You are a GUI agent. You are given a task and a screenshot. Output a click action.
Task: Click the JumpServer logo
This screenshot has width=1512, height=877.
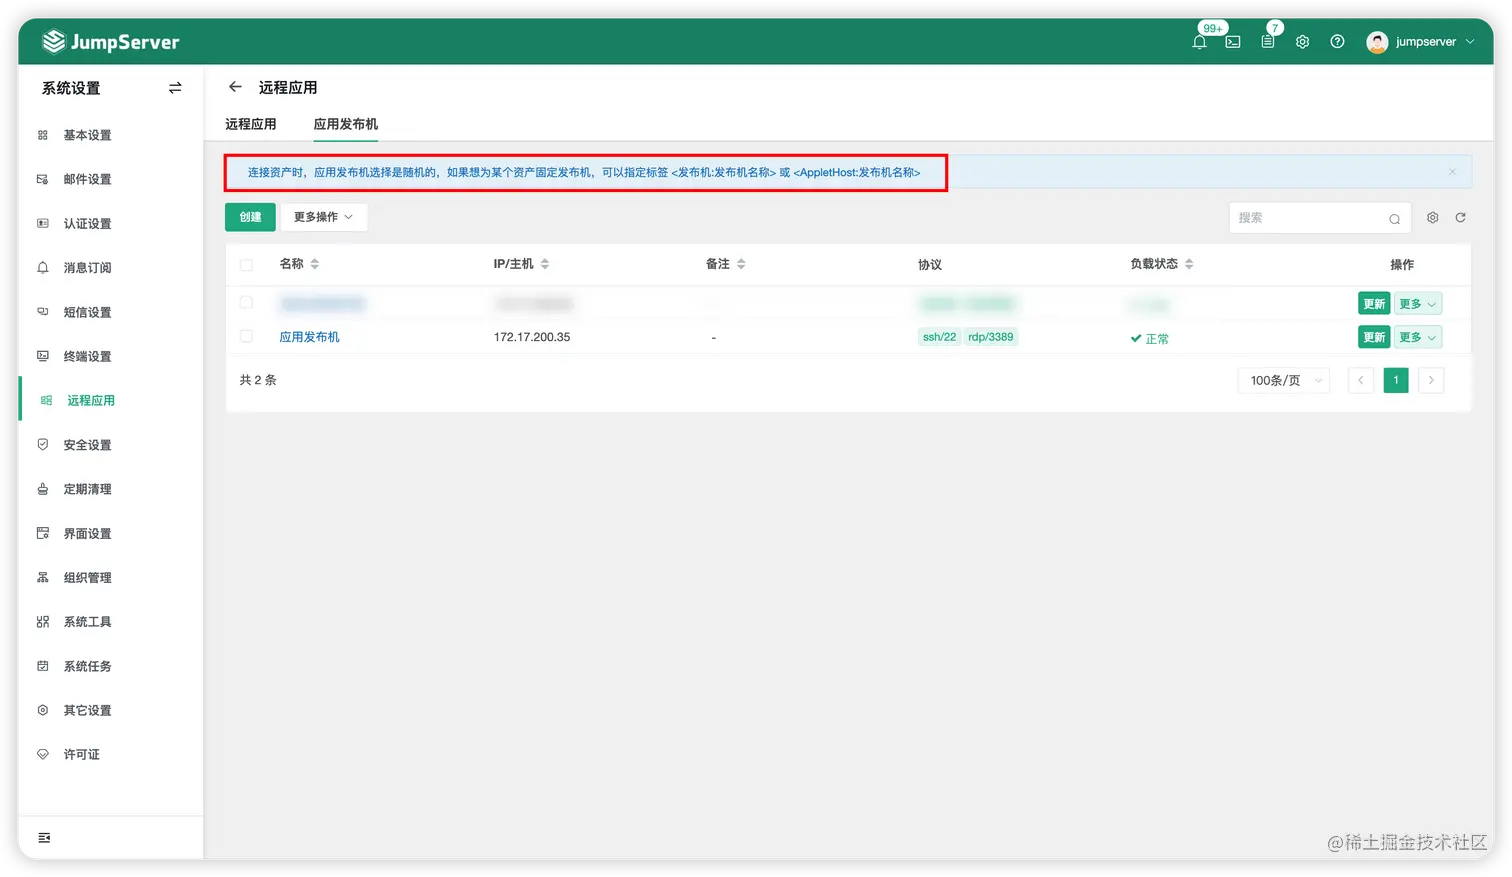(x=110, y=42)
